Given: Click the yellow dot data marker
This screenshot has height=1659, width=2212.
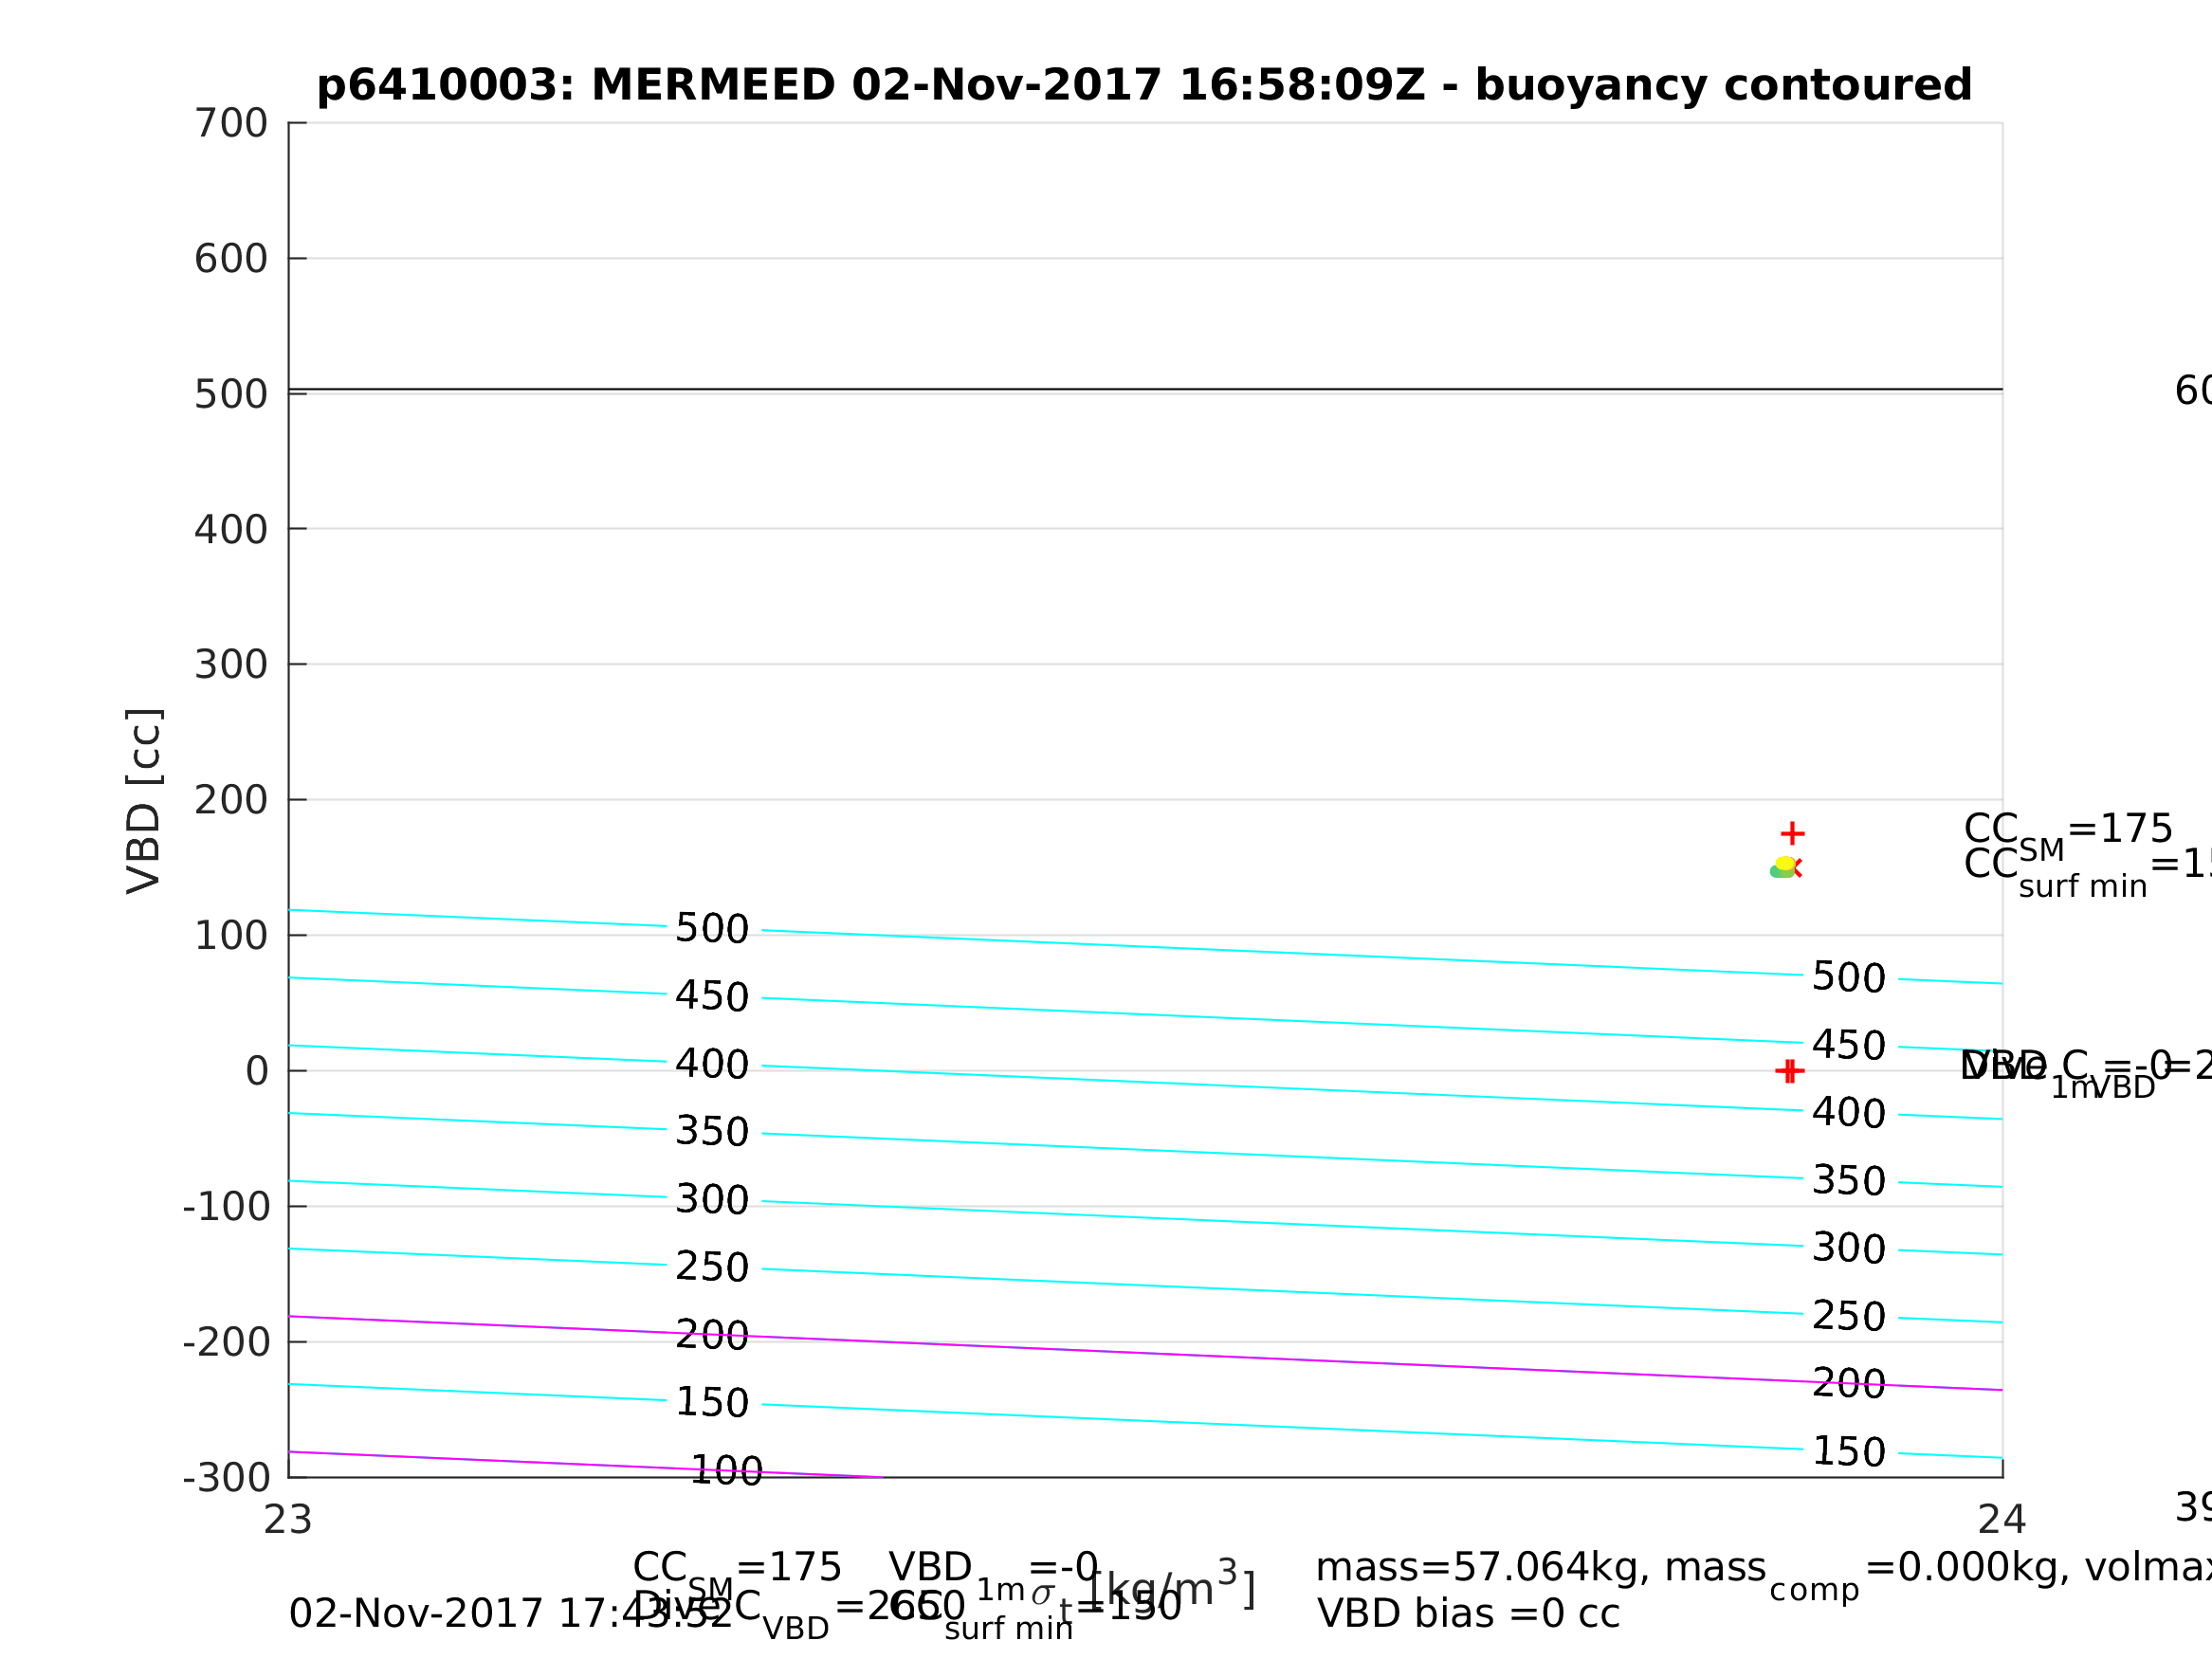Looking at the screenshot, I should click(1785, 863).
